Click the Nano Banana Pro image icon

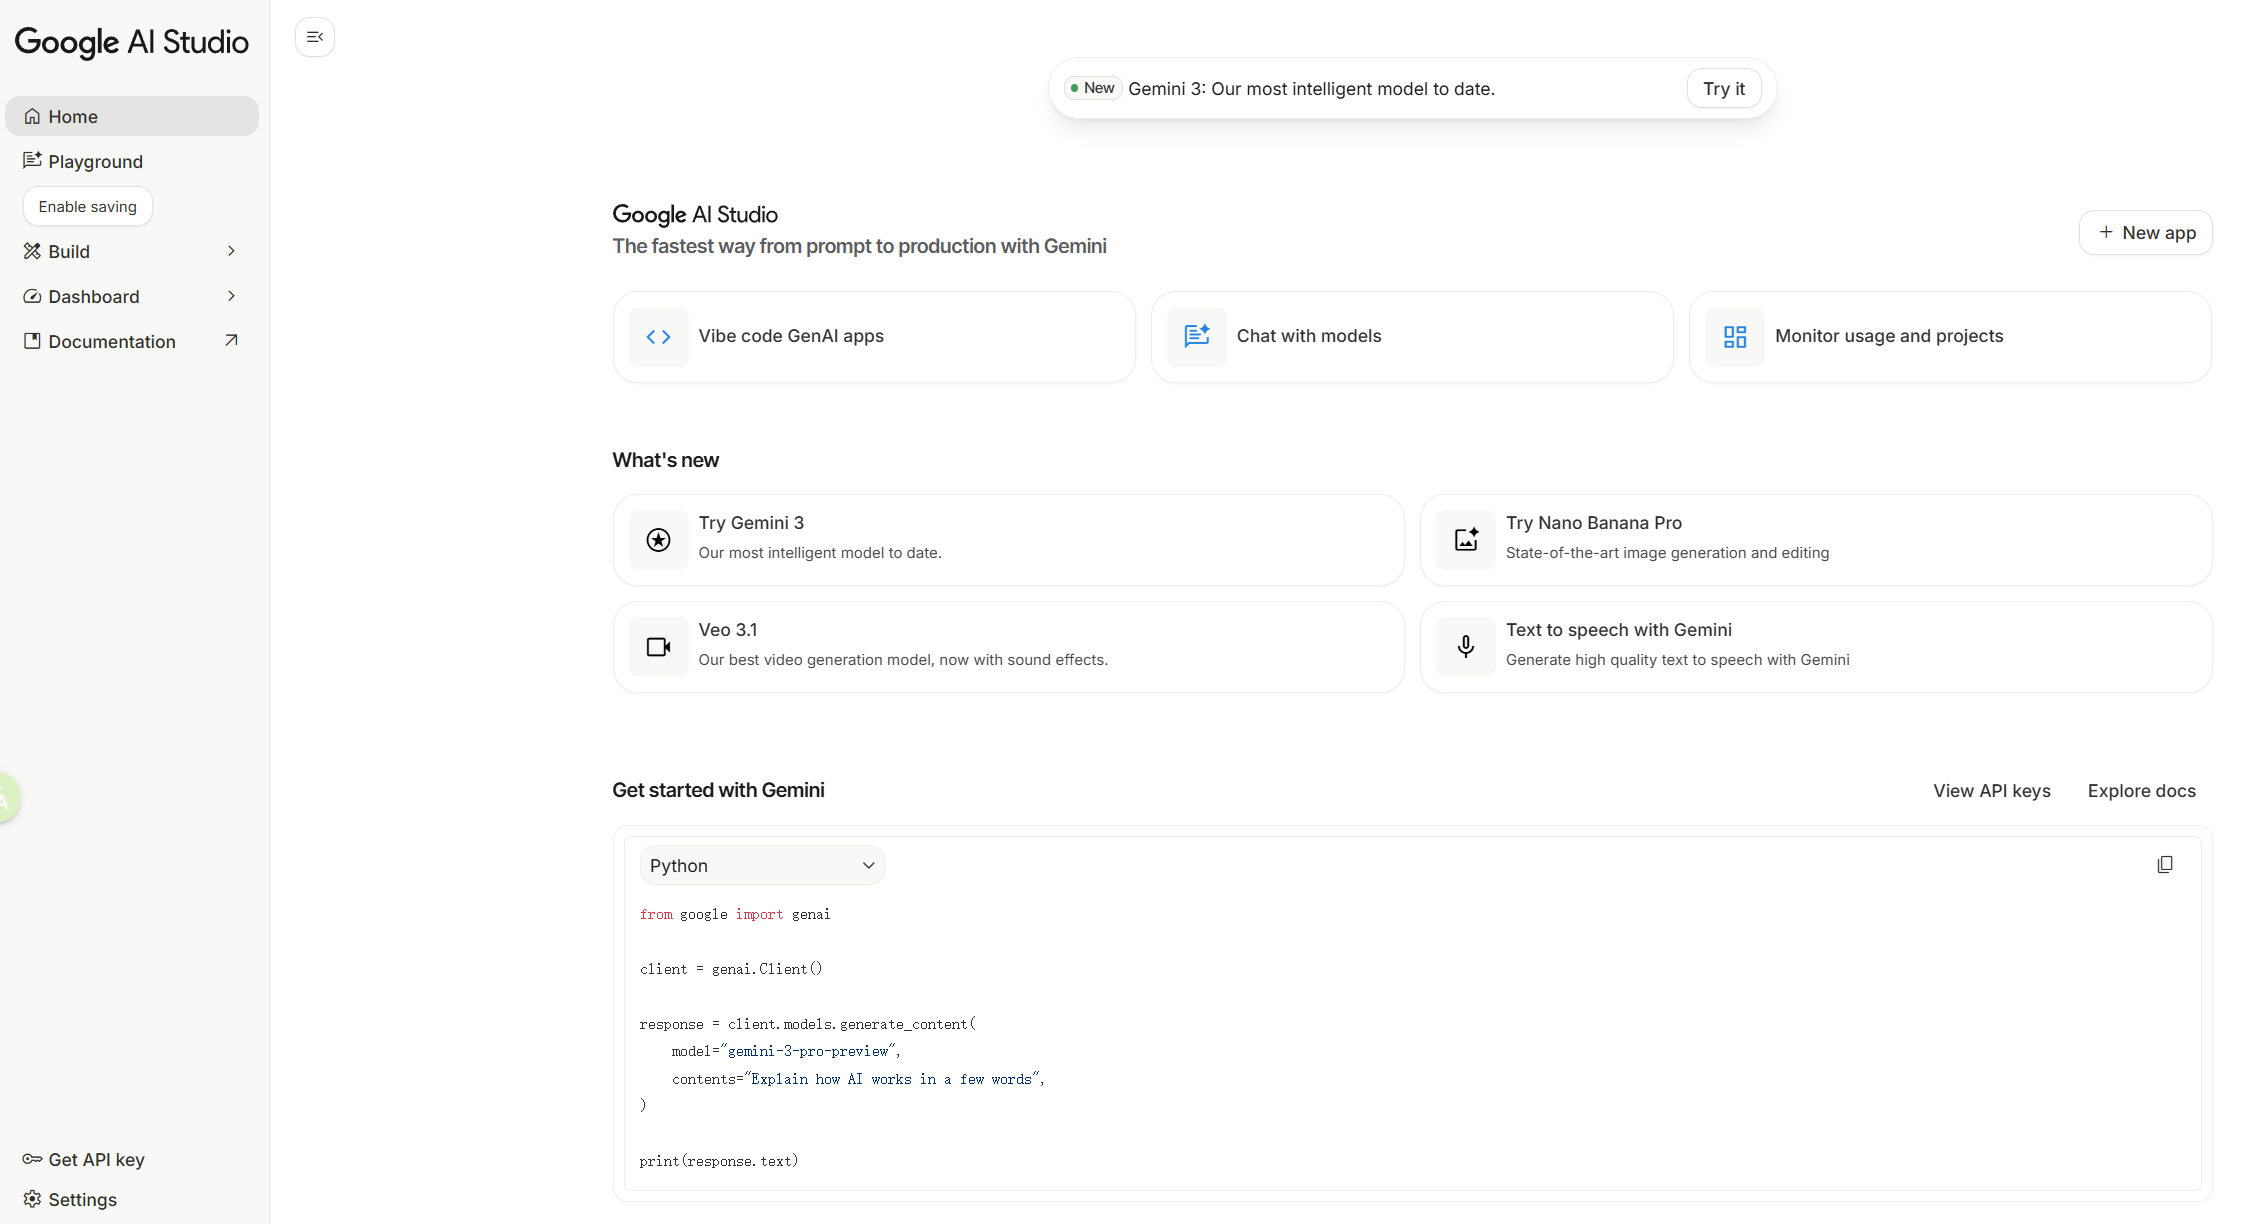click(x=1465, y=540)
